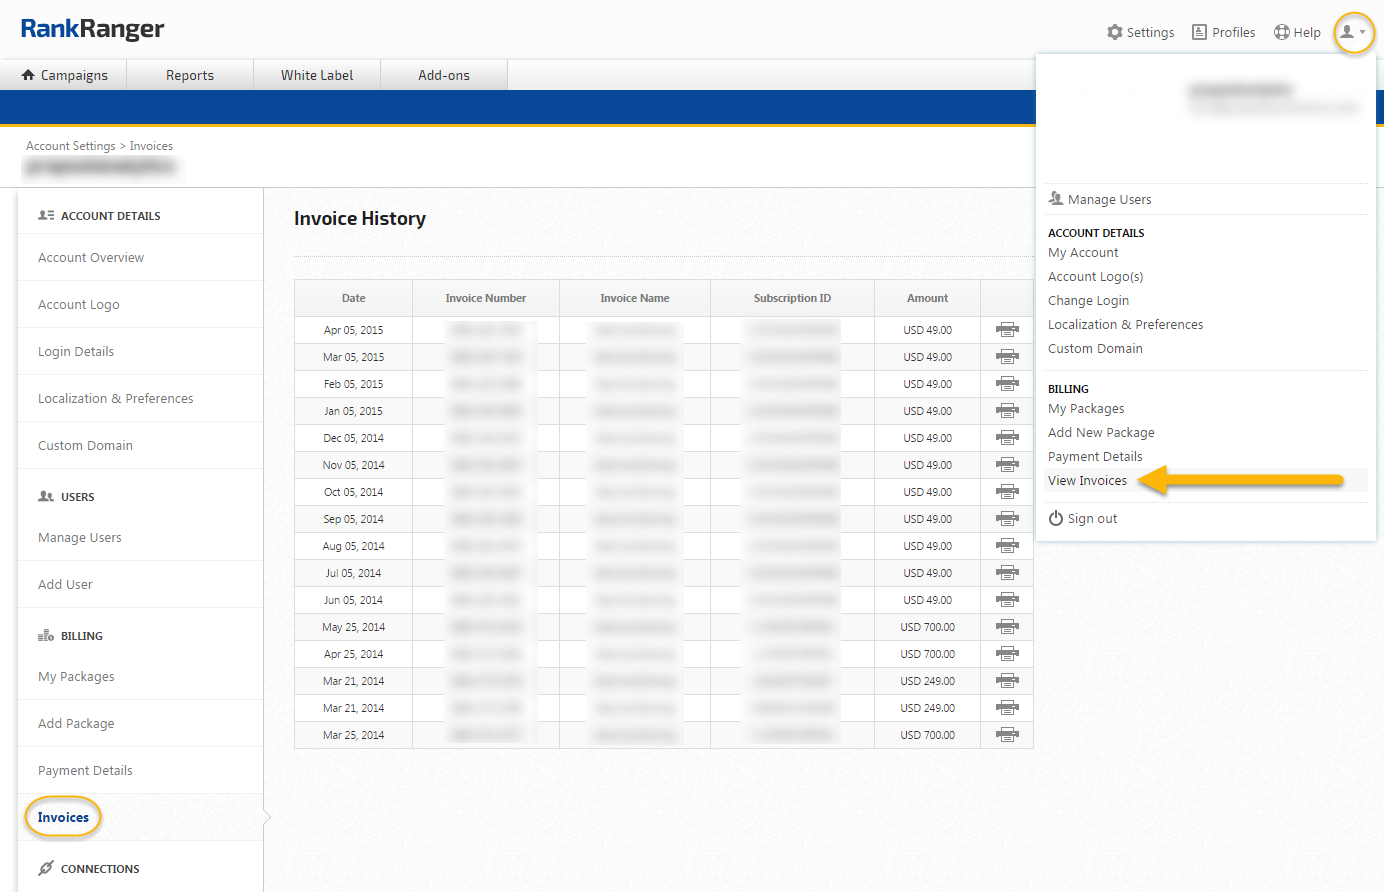The width and height of the screenshot is (1384, 892).
Task: Click the RankRanger logo
Action: pyautogui.click(x=92, y=29)
